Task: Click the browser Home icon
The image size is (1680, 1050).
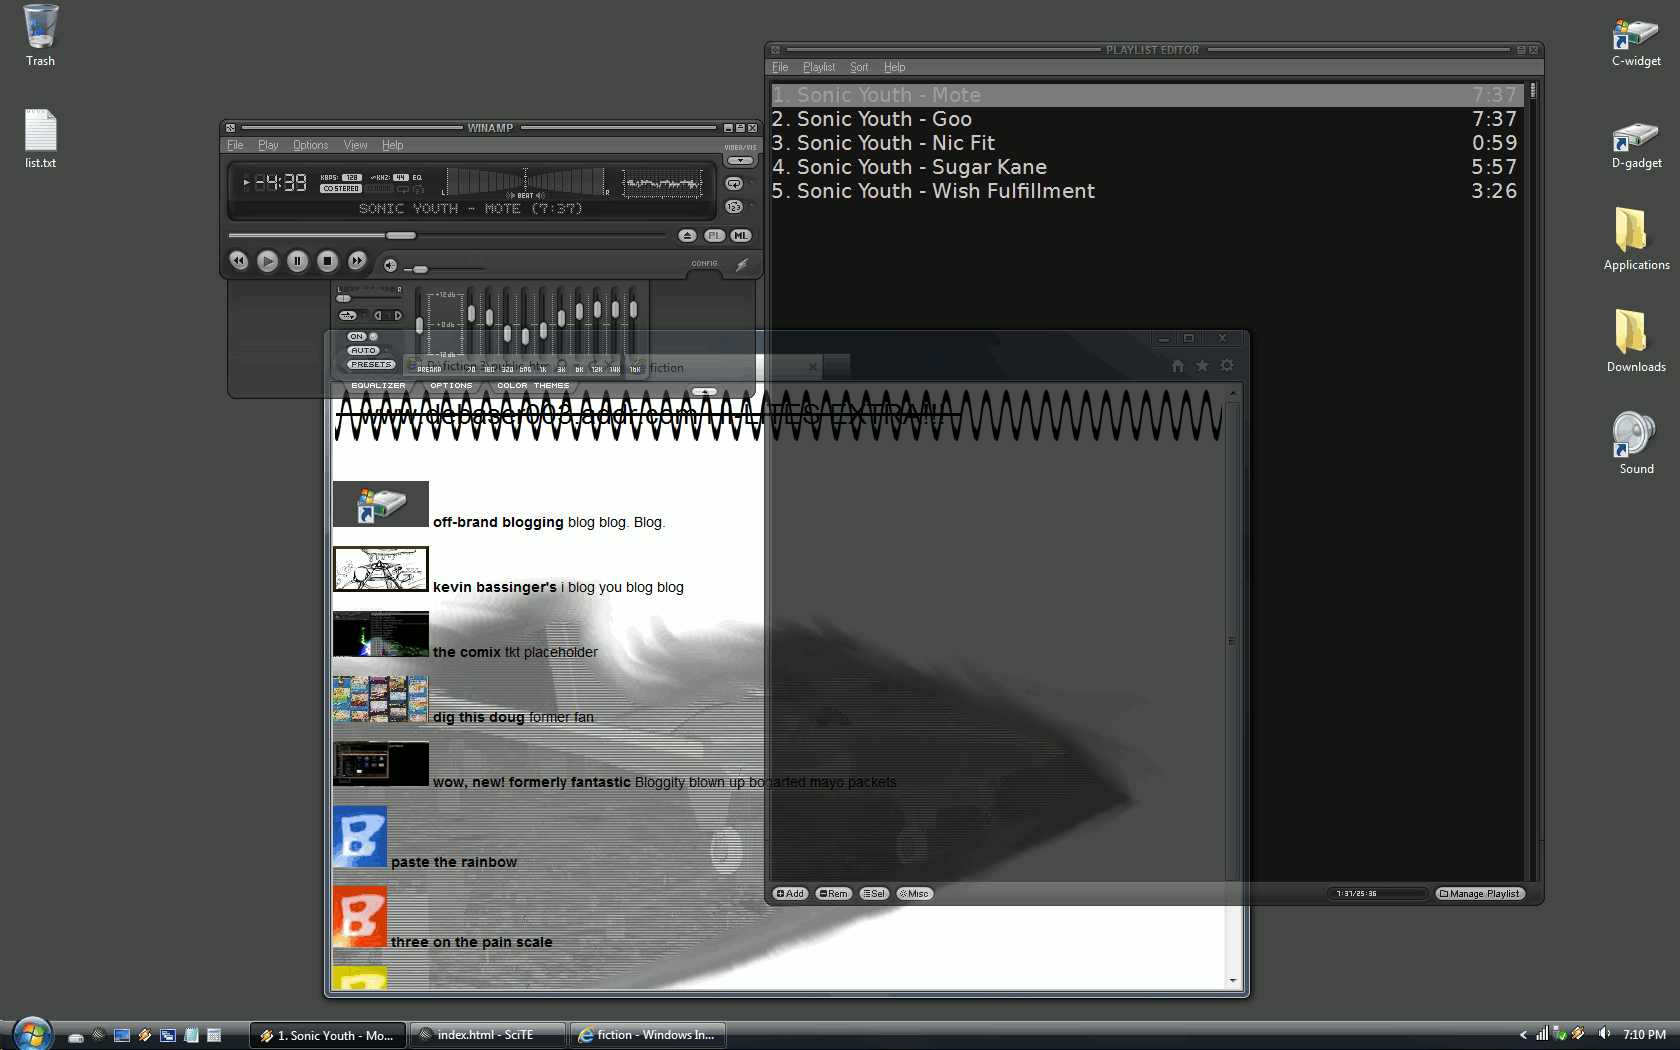Action: [x=1178, y=366]
